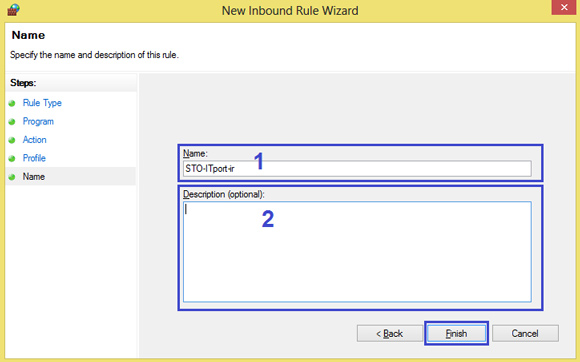Click the bold 'Name' page heading

28,35
